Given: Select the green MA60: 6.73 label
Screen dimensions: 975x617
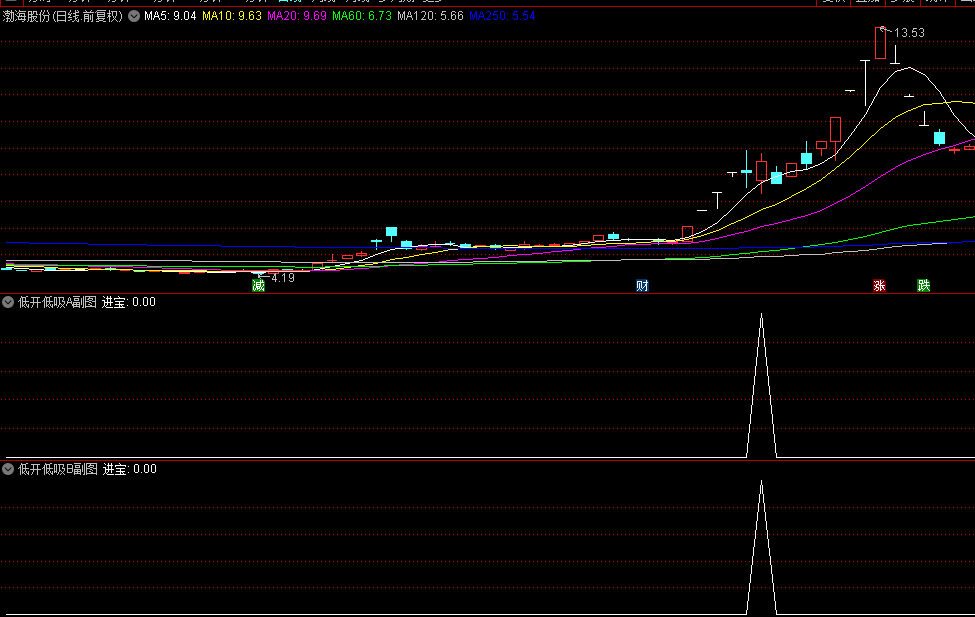Looking at the screenshot, I should [x=362, y=16].
